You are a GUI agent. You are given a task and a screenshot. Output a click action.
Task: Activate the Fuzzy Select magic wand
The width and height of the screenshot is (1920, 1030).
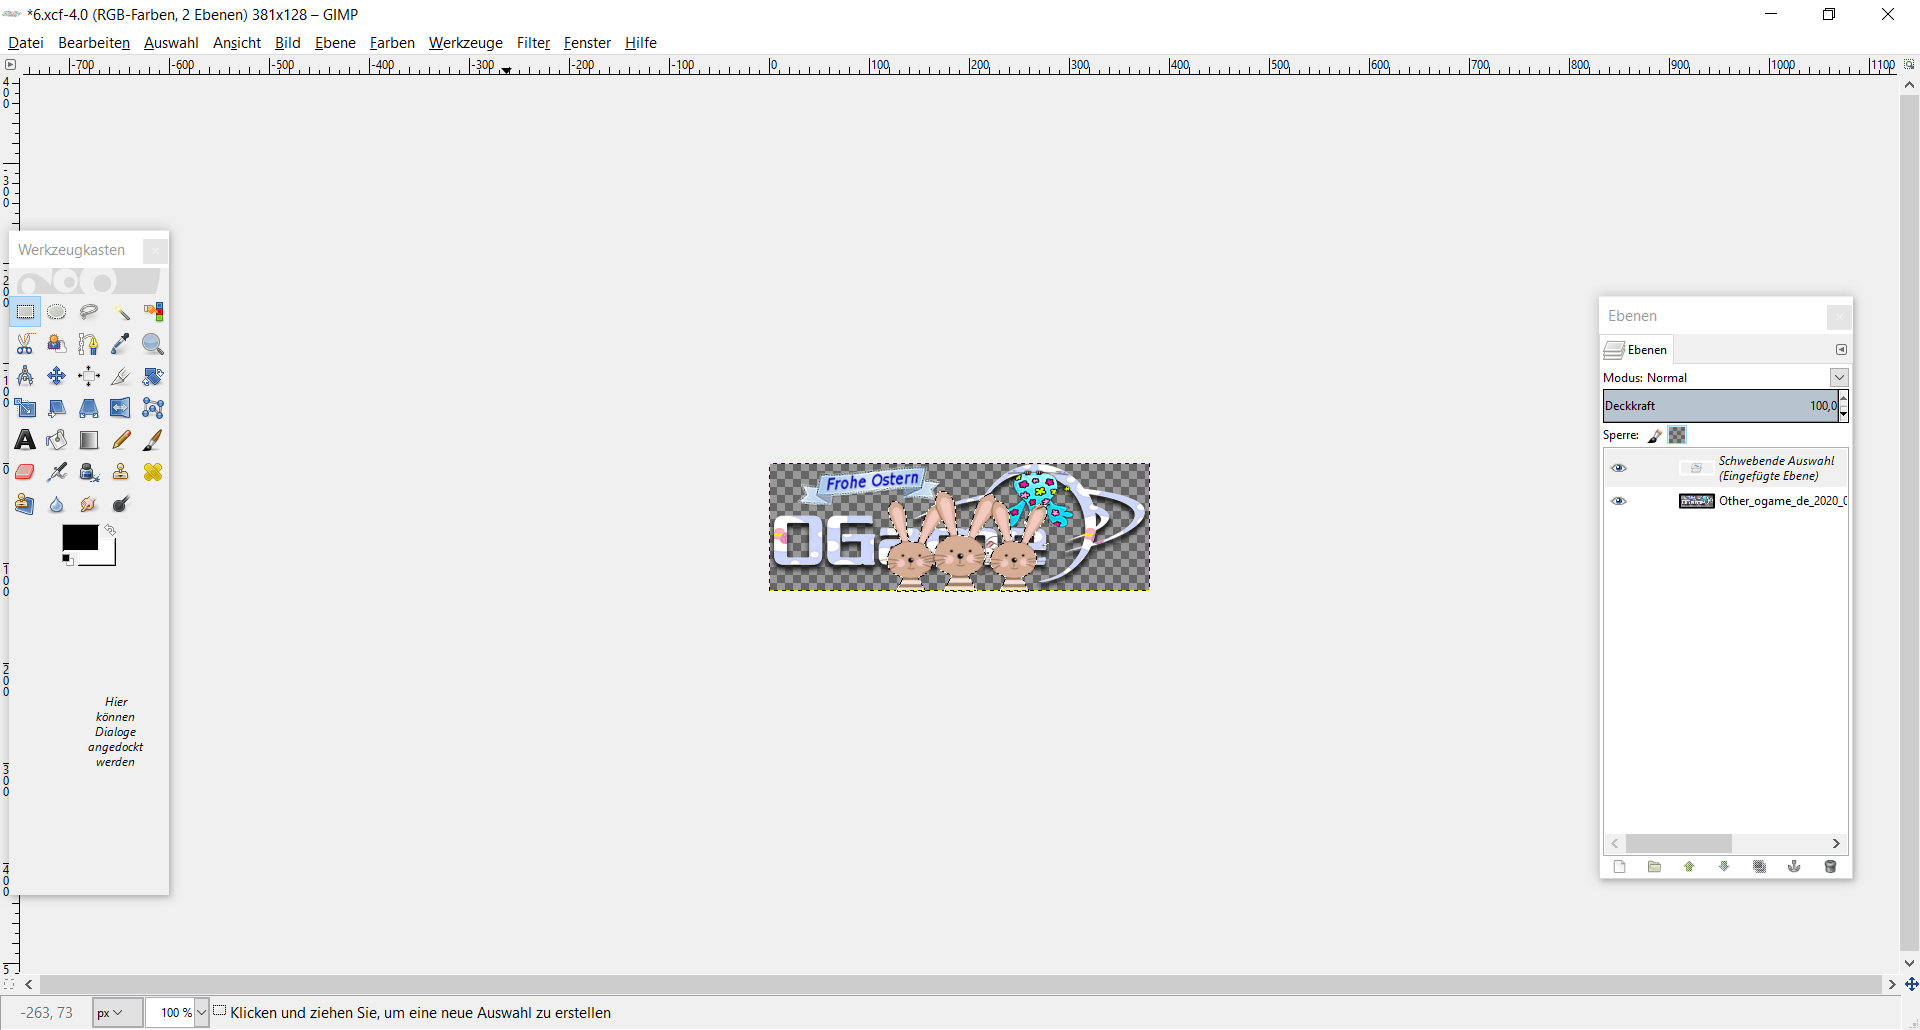click(x=121, y=312)
